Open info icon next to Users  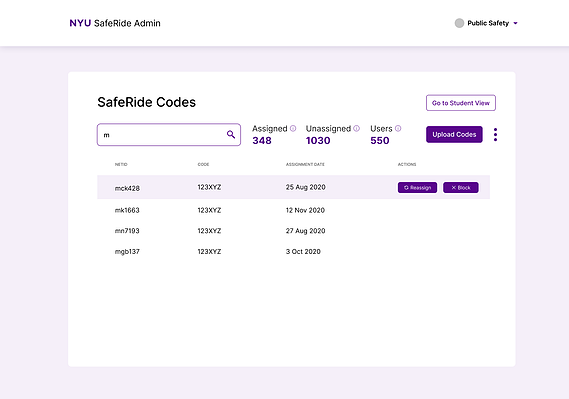click(x=398, y=128)
